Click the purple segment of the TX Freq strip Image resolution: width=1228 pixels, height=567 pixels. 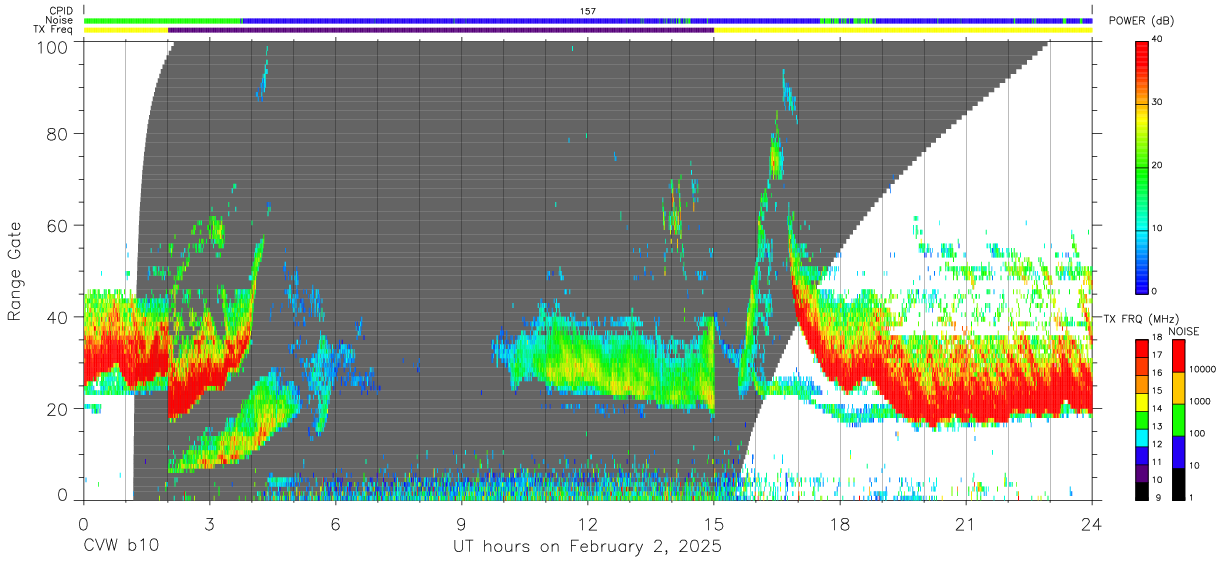tap(441, 30)
